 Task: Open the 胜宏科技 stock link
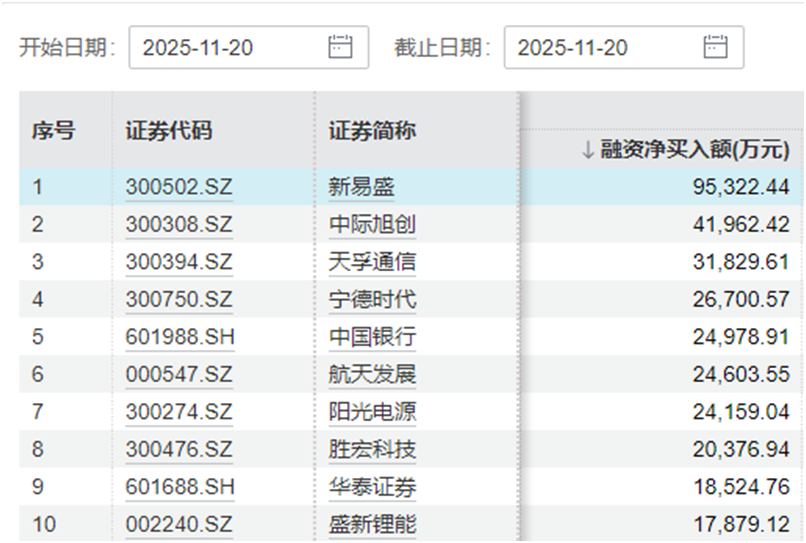pyautogui.click(x=372, y=449)
